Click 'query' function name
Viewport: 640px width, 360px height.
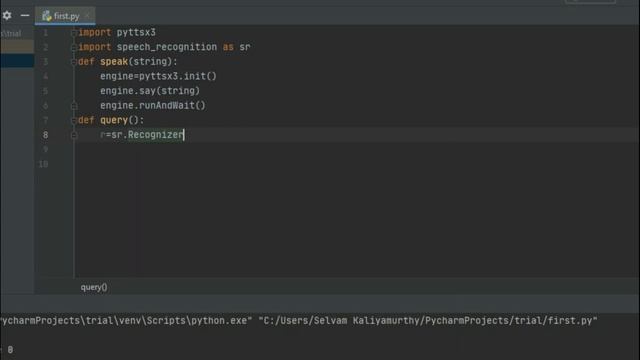pos(114,120)
